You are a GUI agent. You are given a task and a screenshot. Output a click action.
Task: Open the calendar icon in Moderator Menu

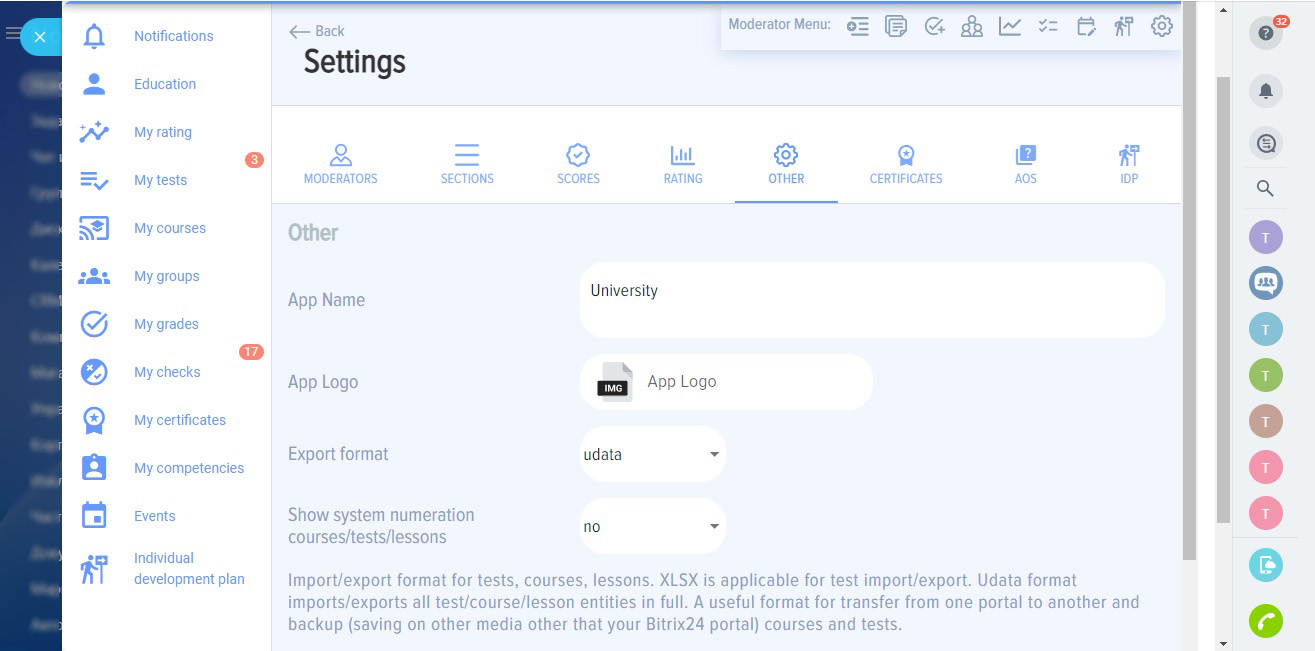click(1086, 27)
